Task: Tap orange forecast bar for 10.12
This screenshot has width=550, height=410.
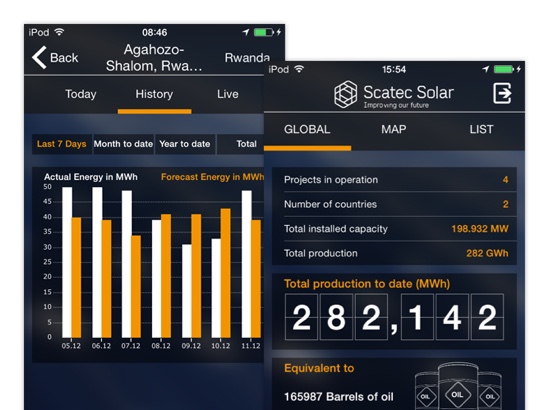Action: (x=226, y=273)
